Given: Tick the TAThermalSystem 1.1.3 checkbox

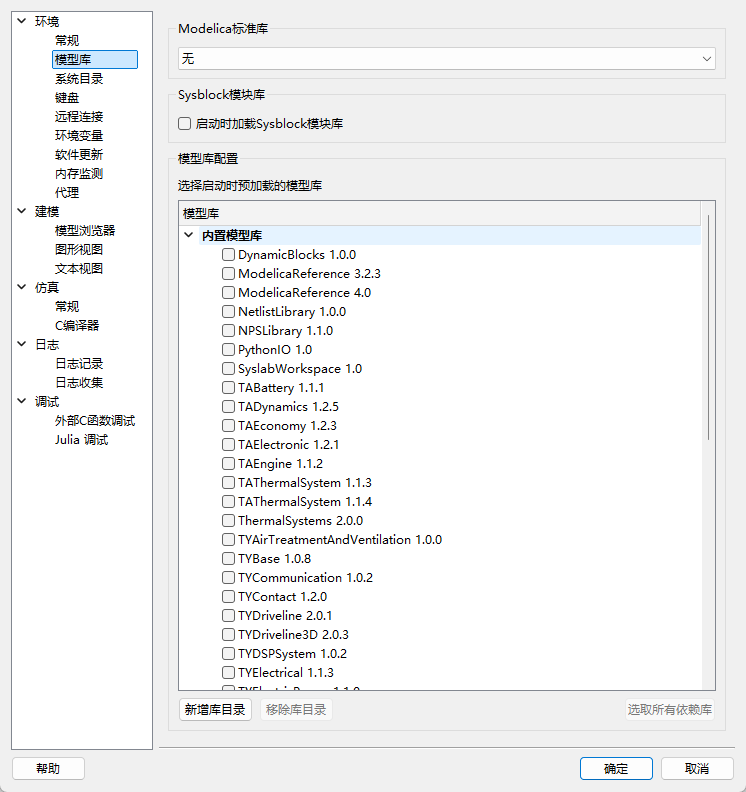Looking at the screenshot, I should click(x=228, y=483).
